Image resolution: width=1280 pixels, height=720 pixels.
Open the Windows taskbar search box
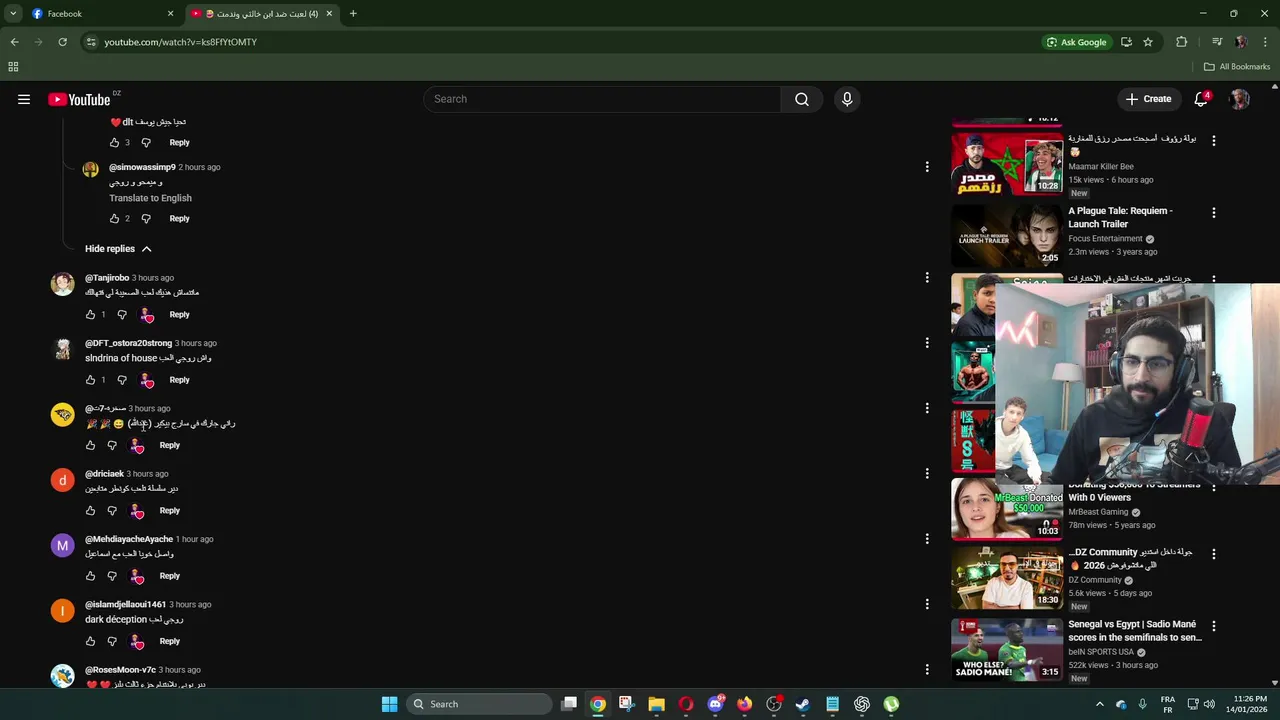pos(481,704)
